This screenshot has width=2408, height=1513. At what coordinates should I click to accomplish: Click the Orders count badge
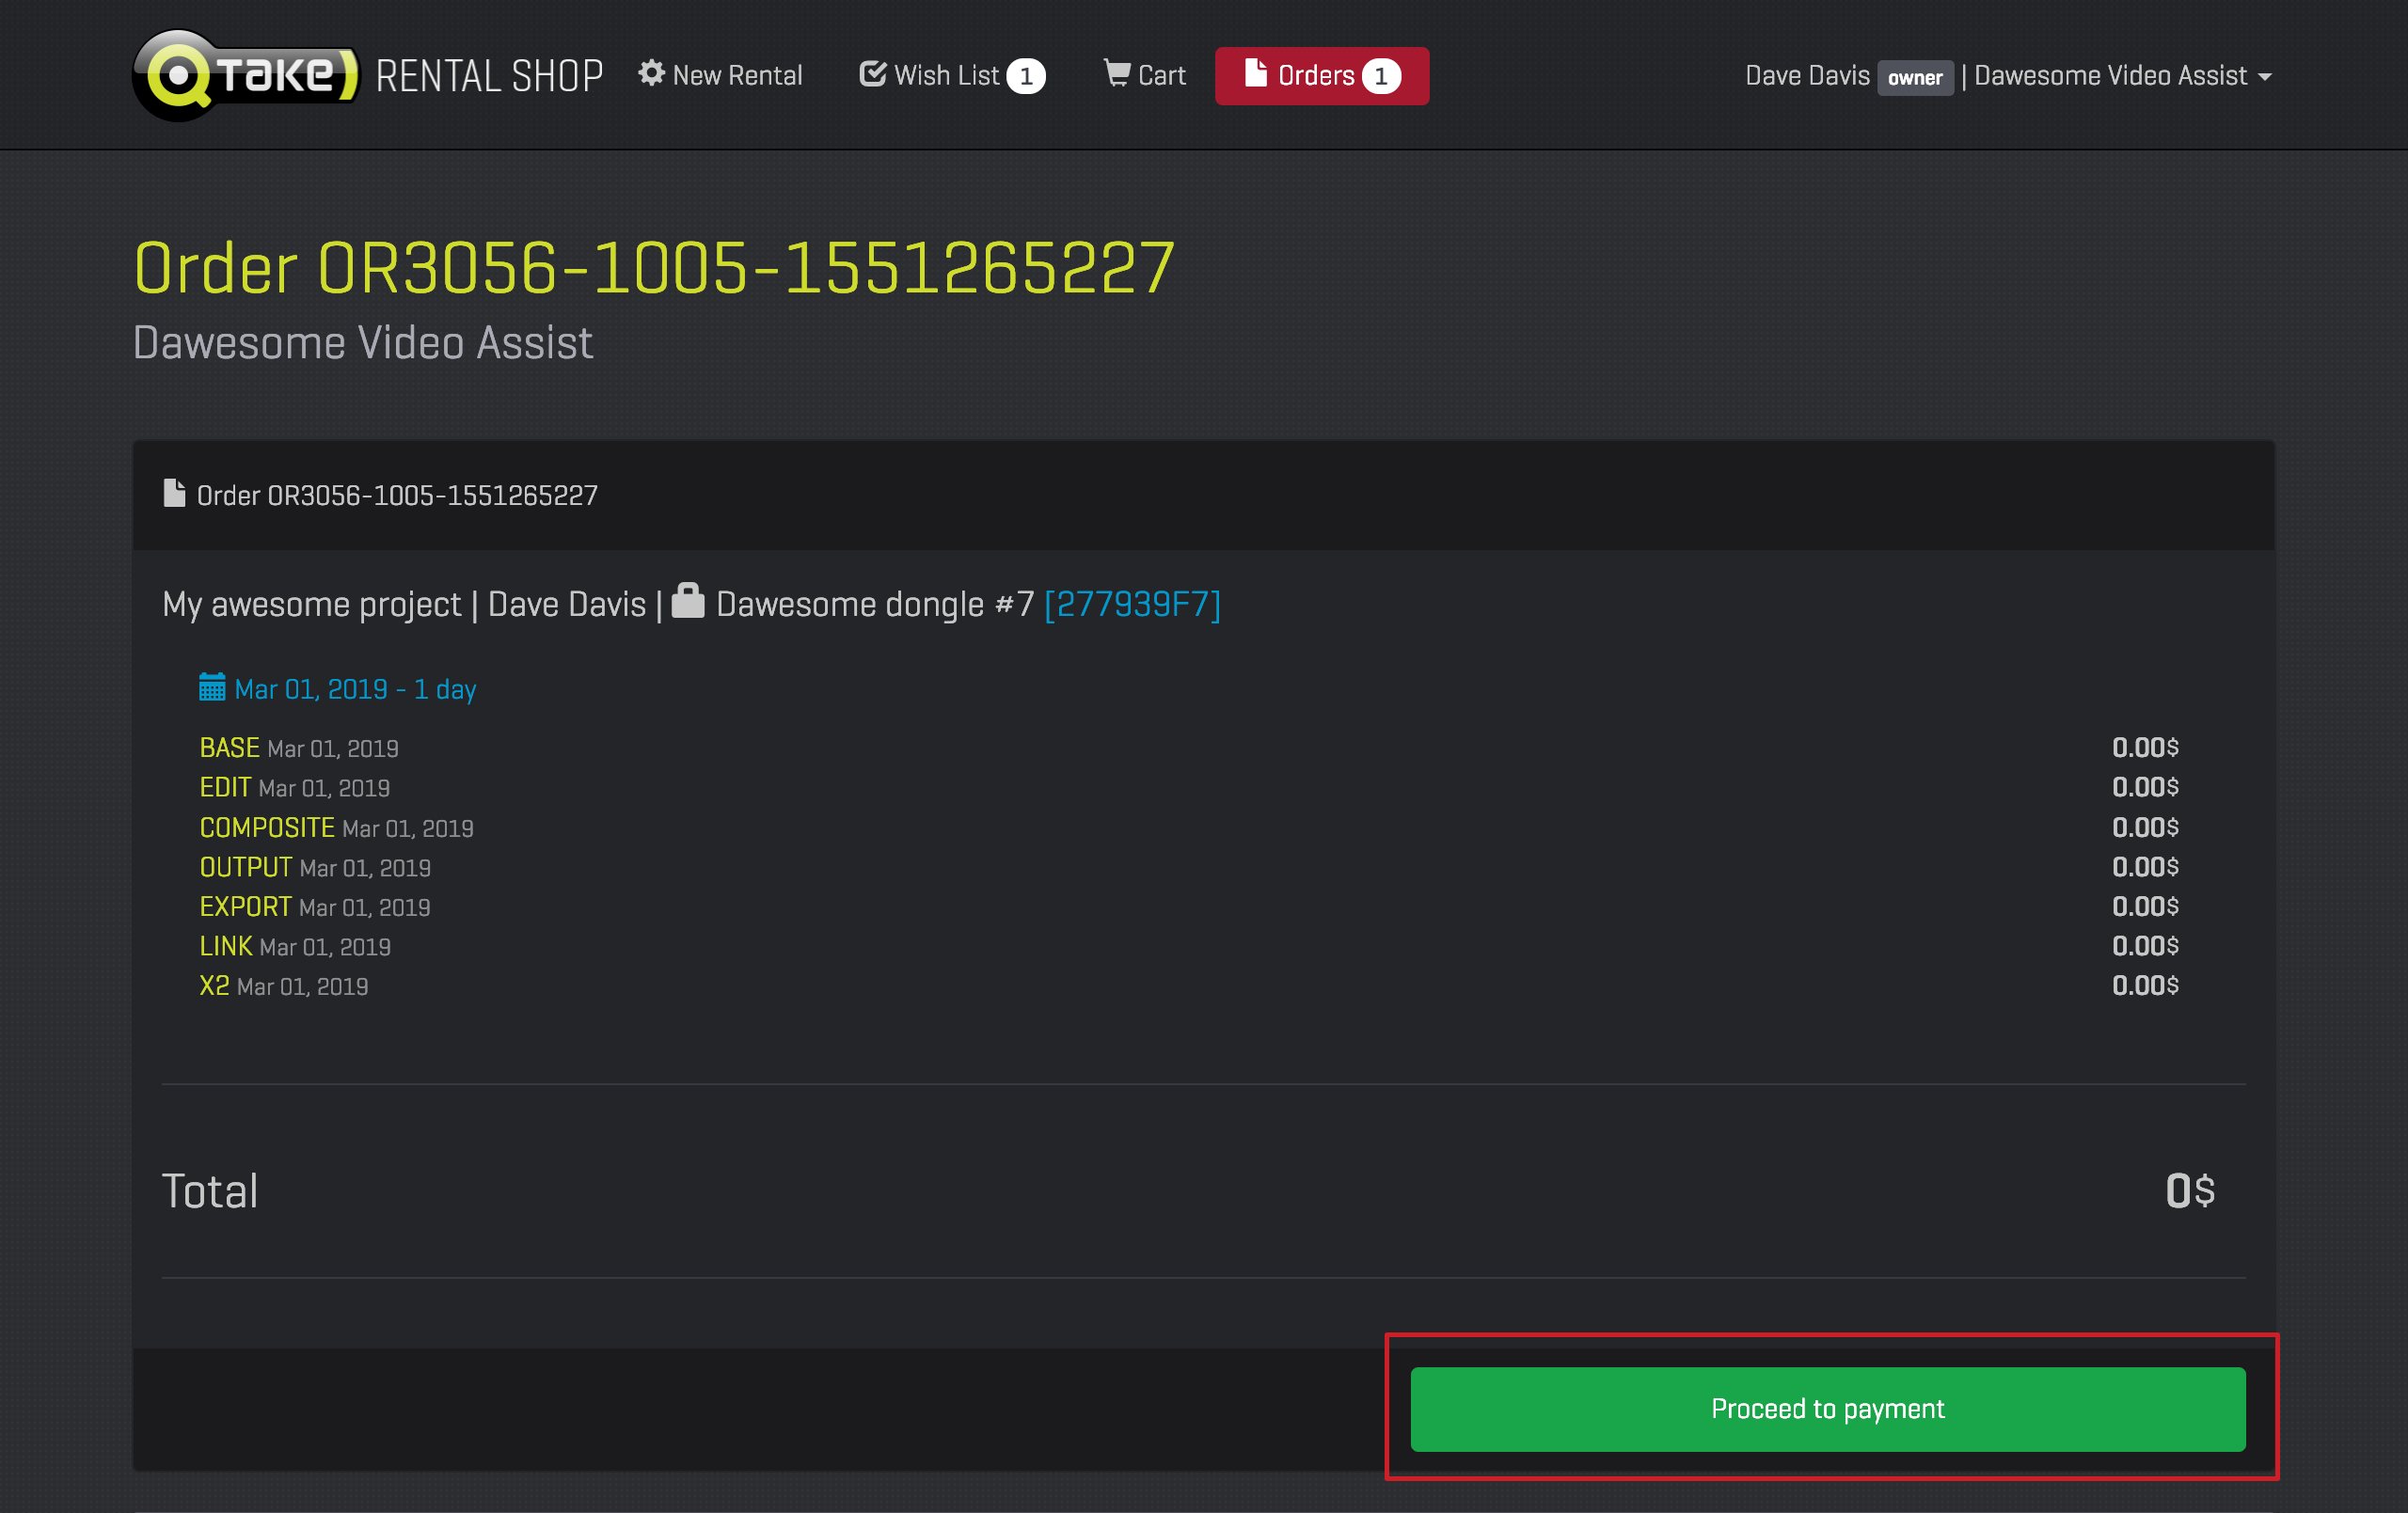pos(1381,76)
